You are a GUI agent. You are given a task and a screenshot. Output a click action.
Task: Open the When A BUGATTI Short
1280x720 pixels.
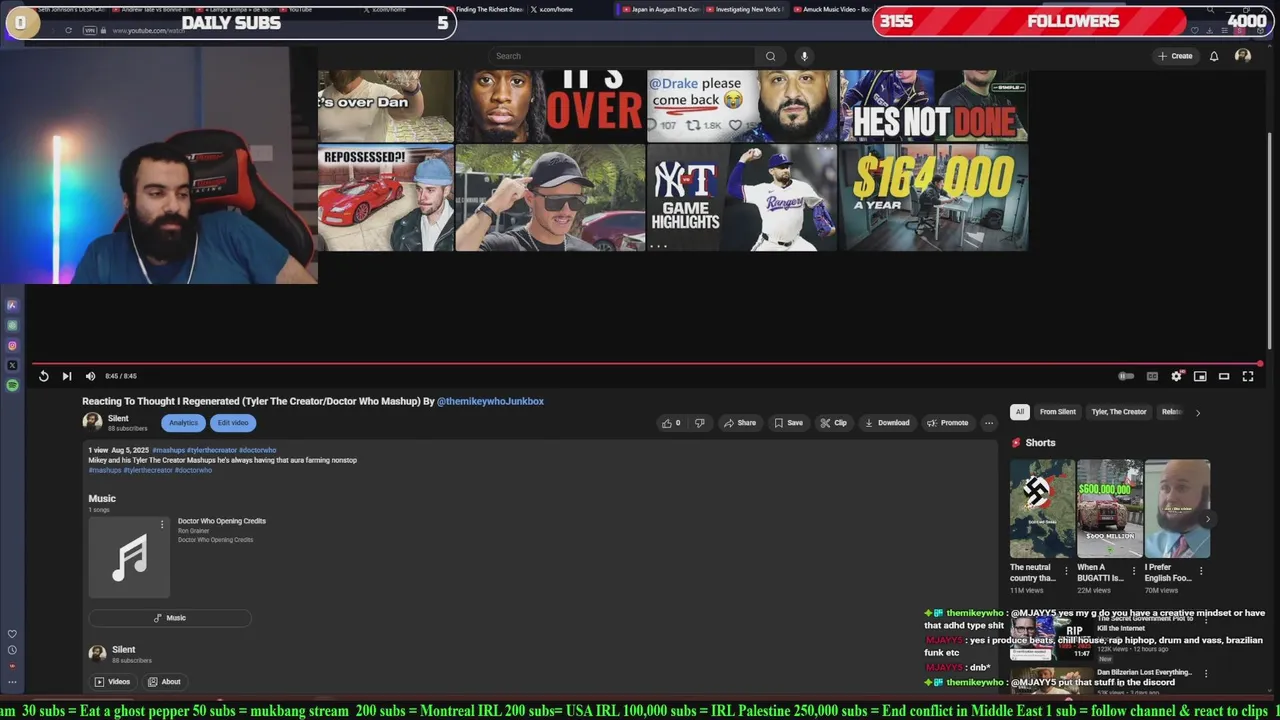pyautogui.click(x=1110, y=509)
